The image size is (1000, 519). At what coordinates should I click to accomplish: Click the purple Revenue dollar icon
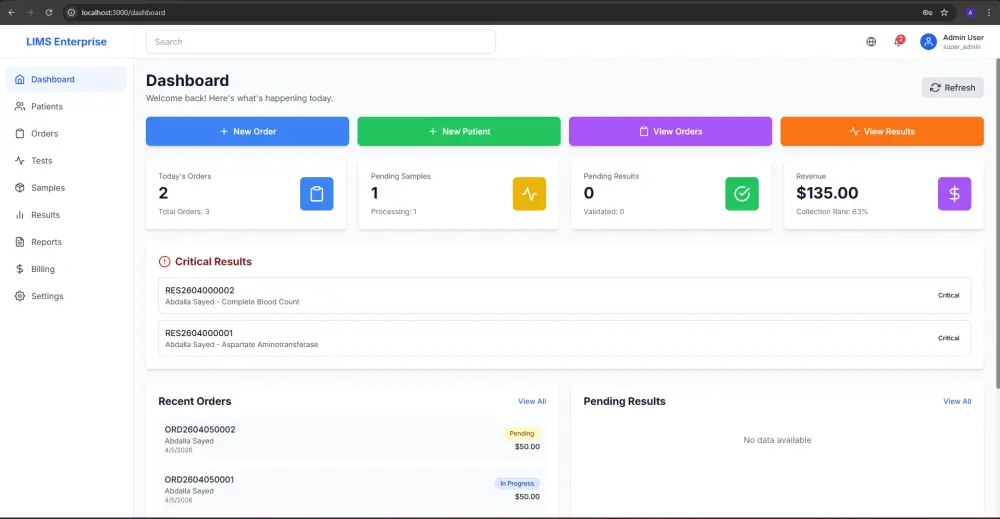click(x=954, y=194)
